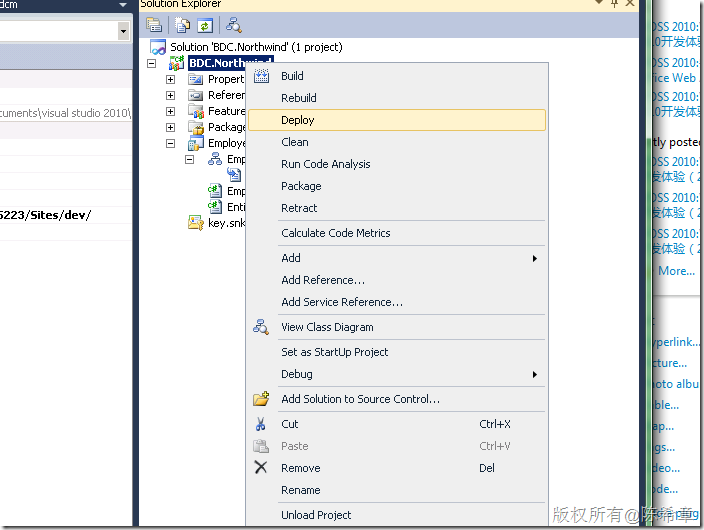Viewport: 704px width, 530px height.
Task: Click the '5223/Sites/dev/' property value
Action: tap(45, 215)
